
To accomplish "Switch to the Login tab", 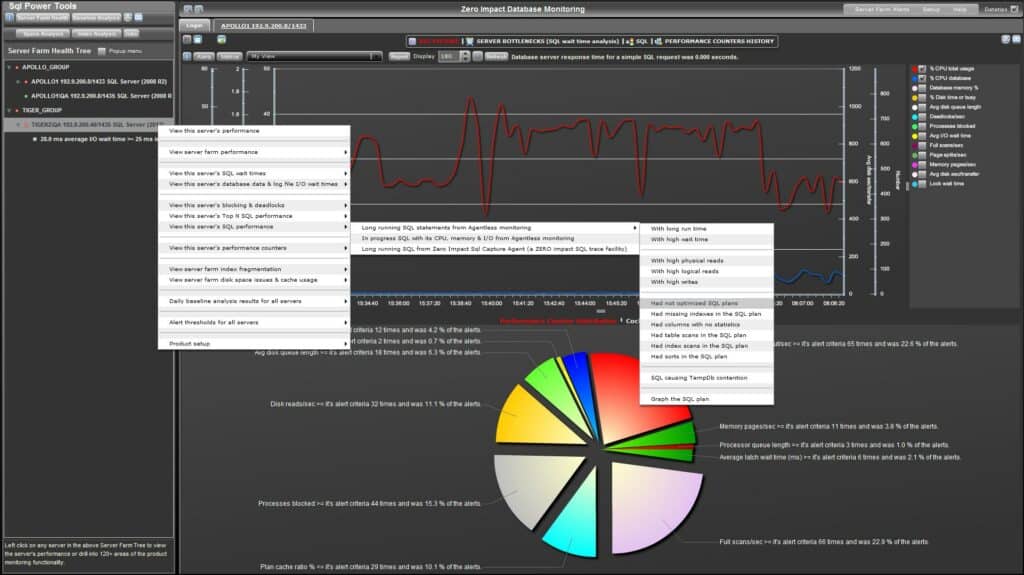I will 195,25.
